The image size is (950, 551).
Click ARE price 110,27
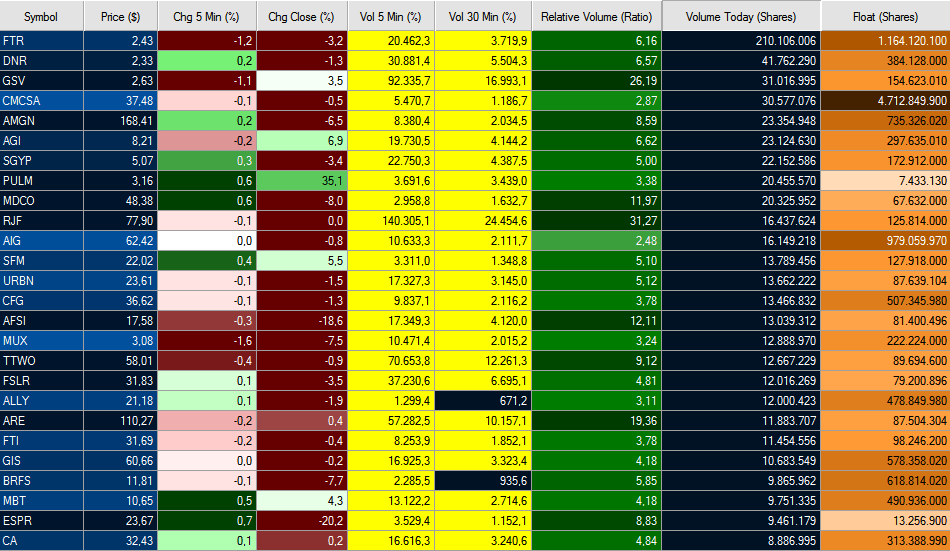pos(121,421)
